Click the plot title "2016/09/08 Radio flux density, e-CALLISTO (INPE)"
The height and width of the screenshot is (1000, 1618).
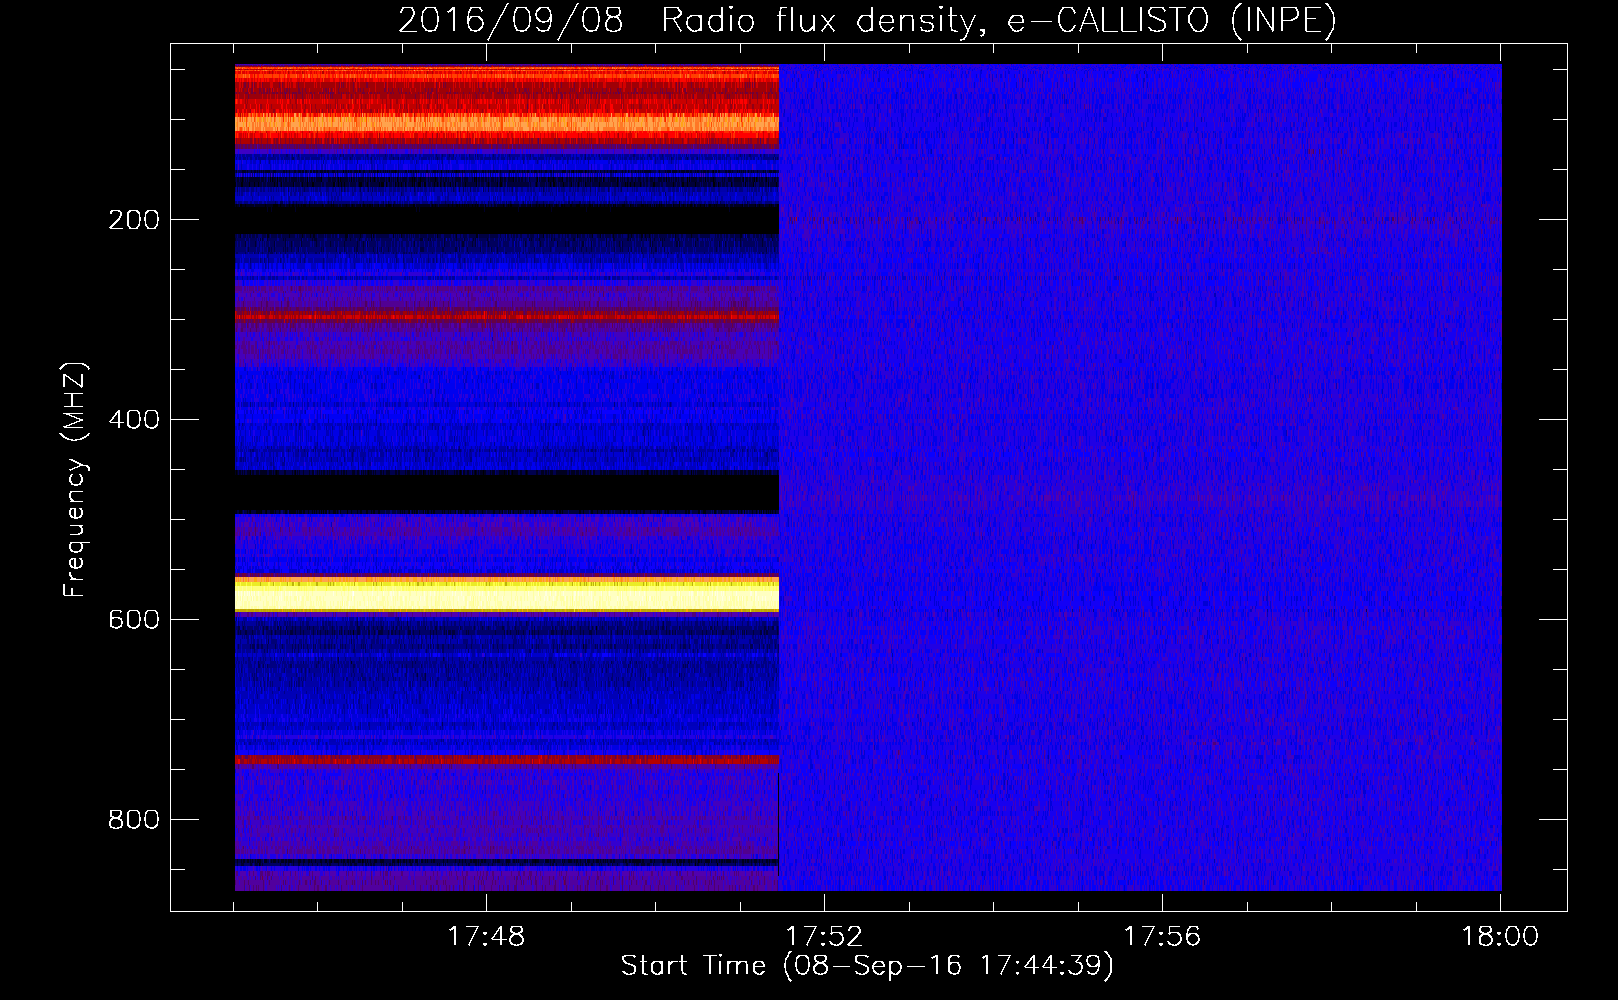click(x=867, y=20)
